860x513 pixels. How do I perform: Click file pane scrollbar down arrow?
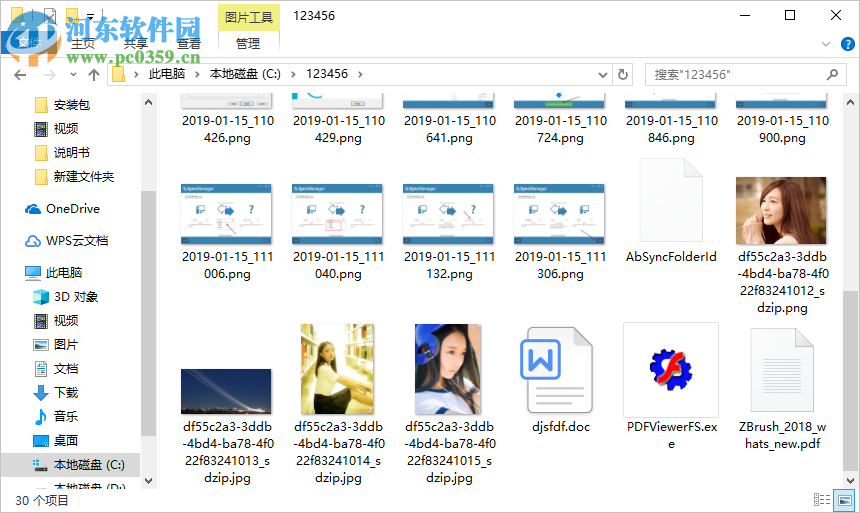pos(850,481)
